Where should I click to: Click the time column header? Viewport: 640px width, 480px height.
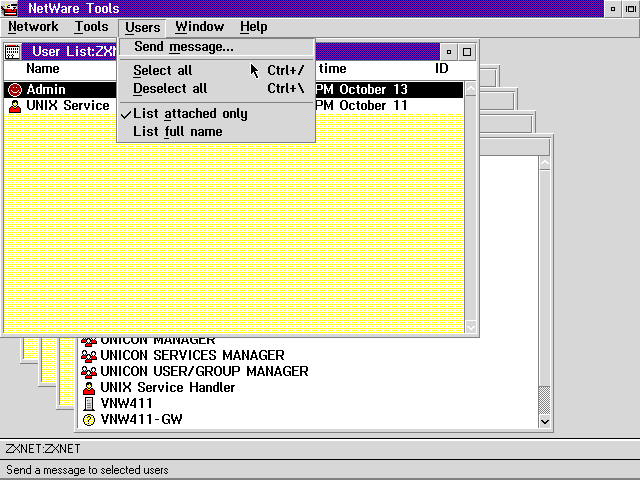click(332, 69)
